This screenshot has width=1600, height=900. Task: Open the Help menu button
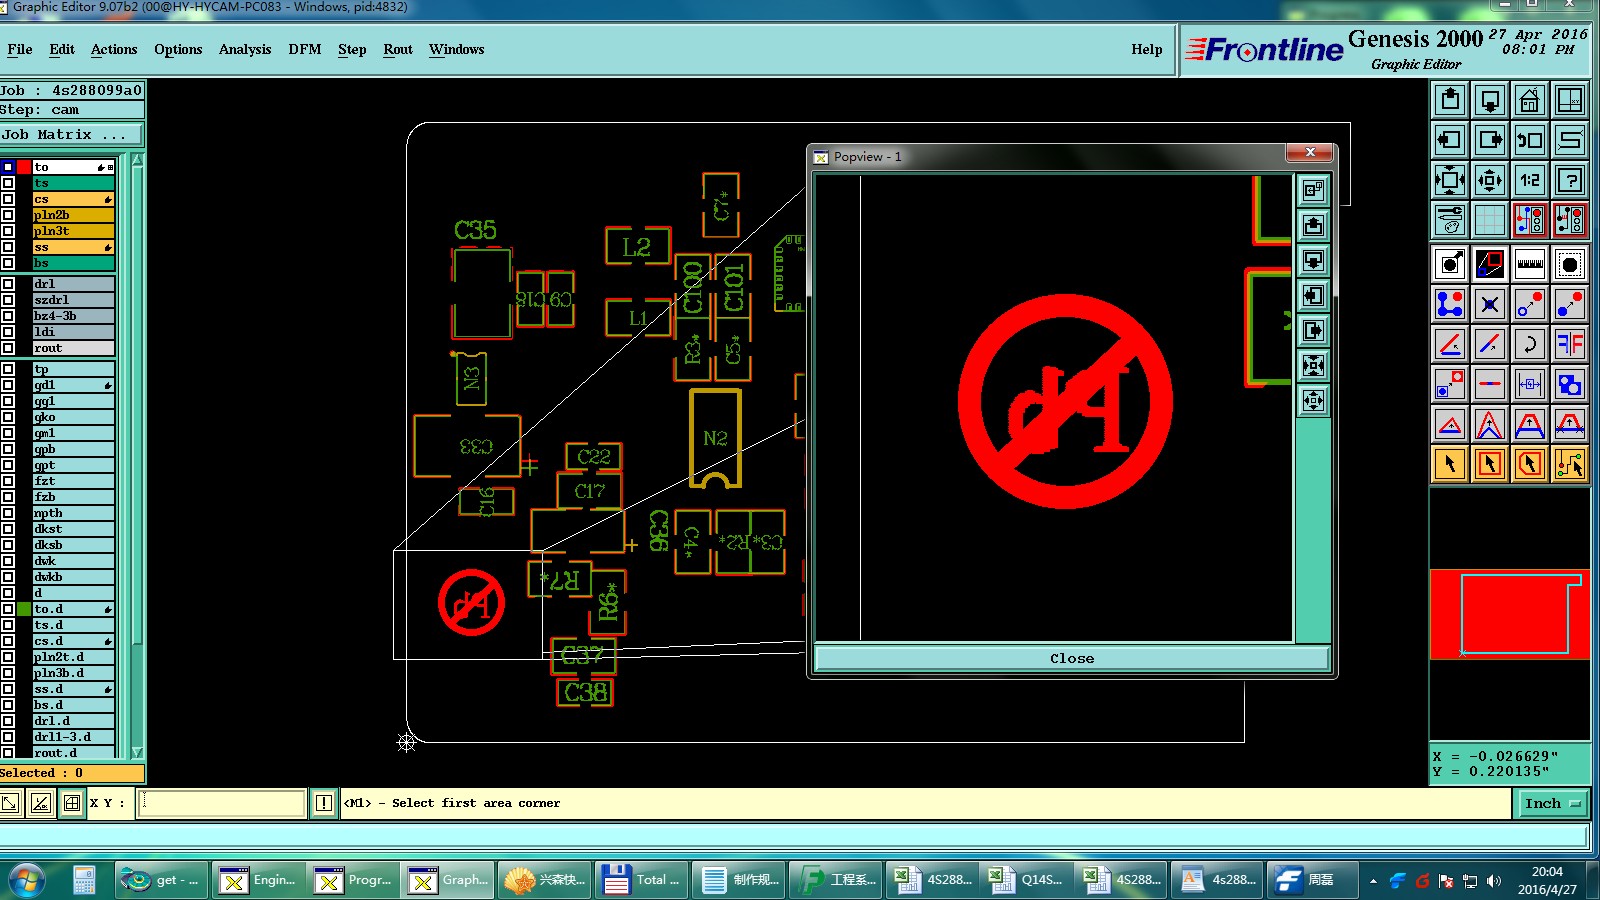click(1147, 49)
